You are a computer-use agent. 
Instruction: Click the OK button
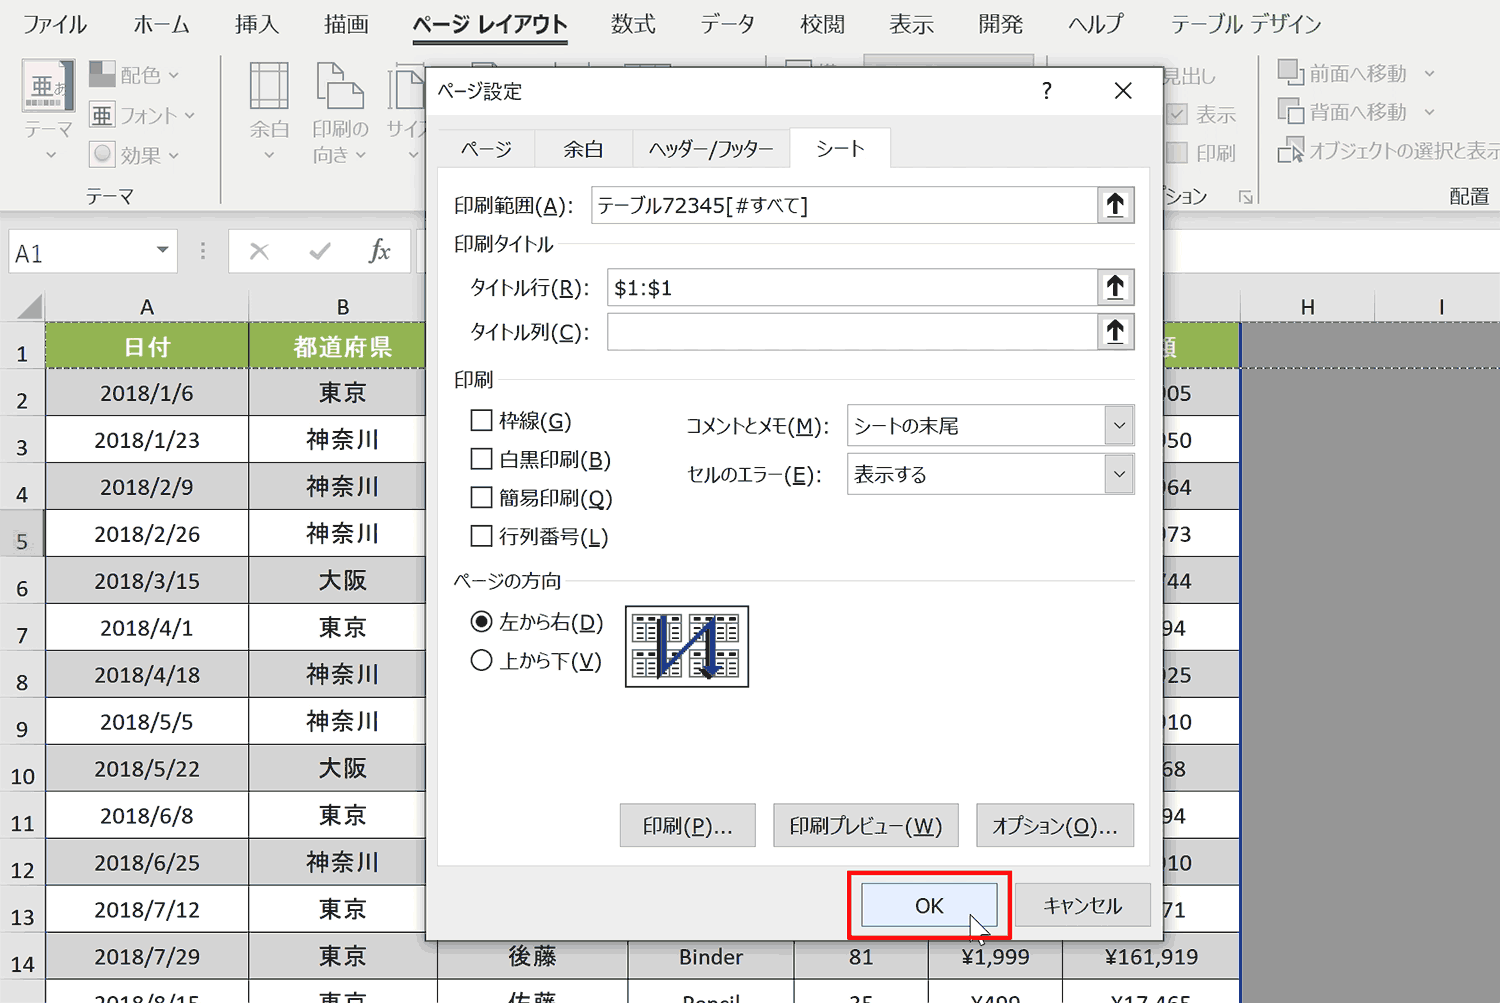tap(929, 905)
